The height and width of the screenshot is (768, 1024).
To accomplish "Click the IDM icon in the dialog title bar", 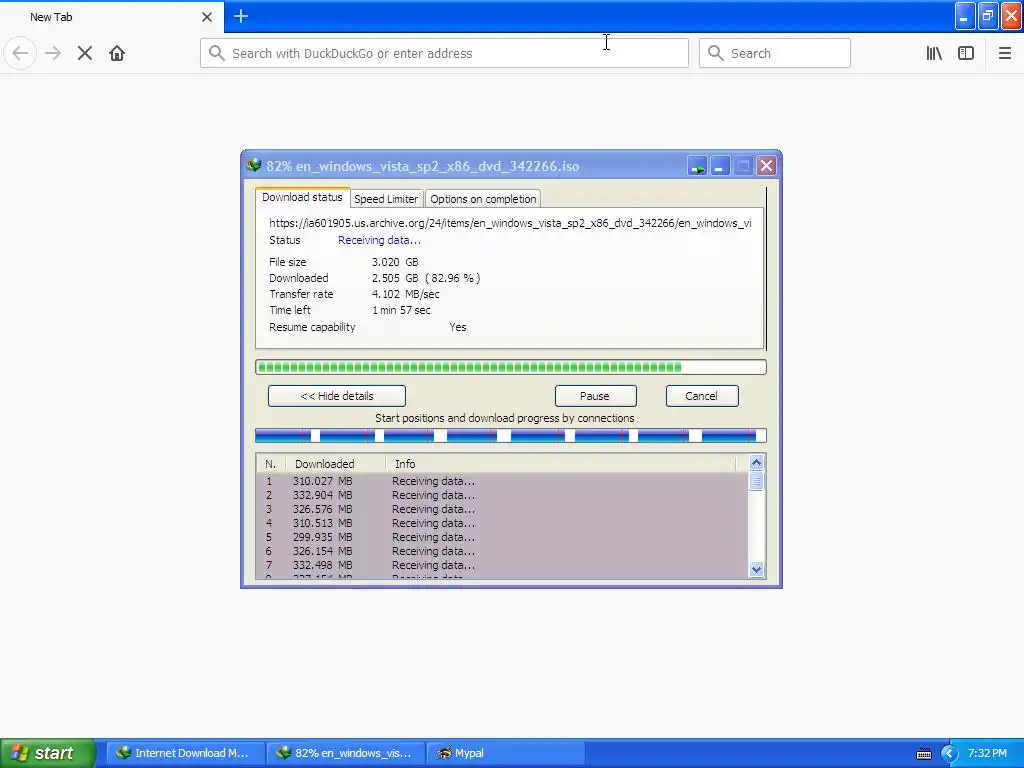I will tap(254, 165).
